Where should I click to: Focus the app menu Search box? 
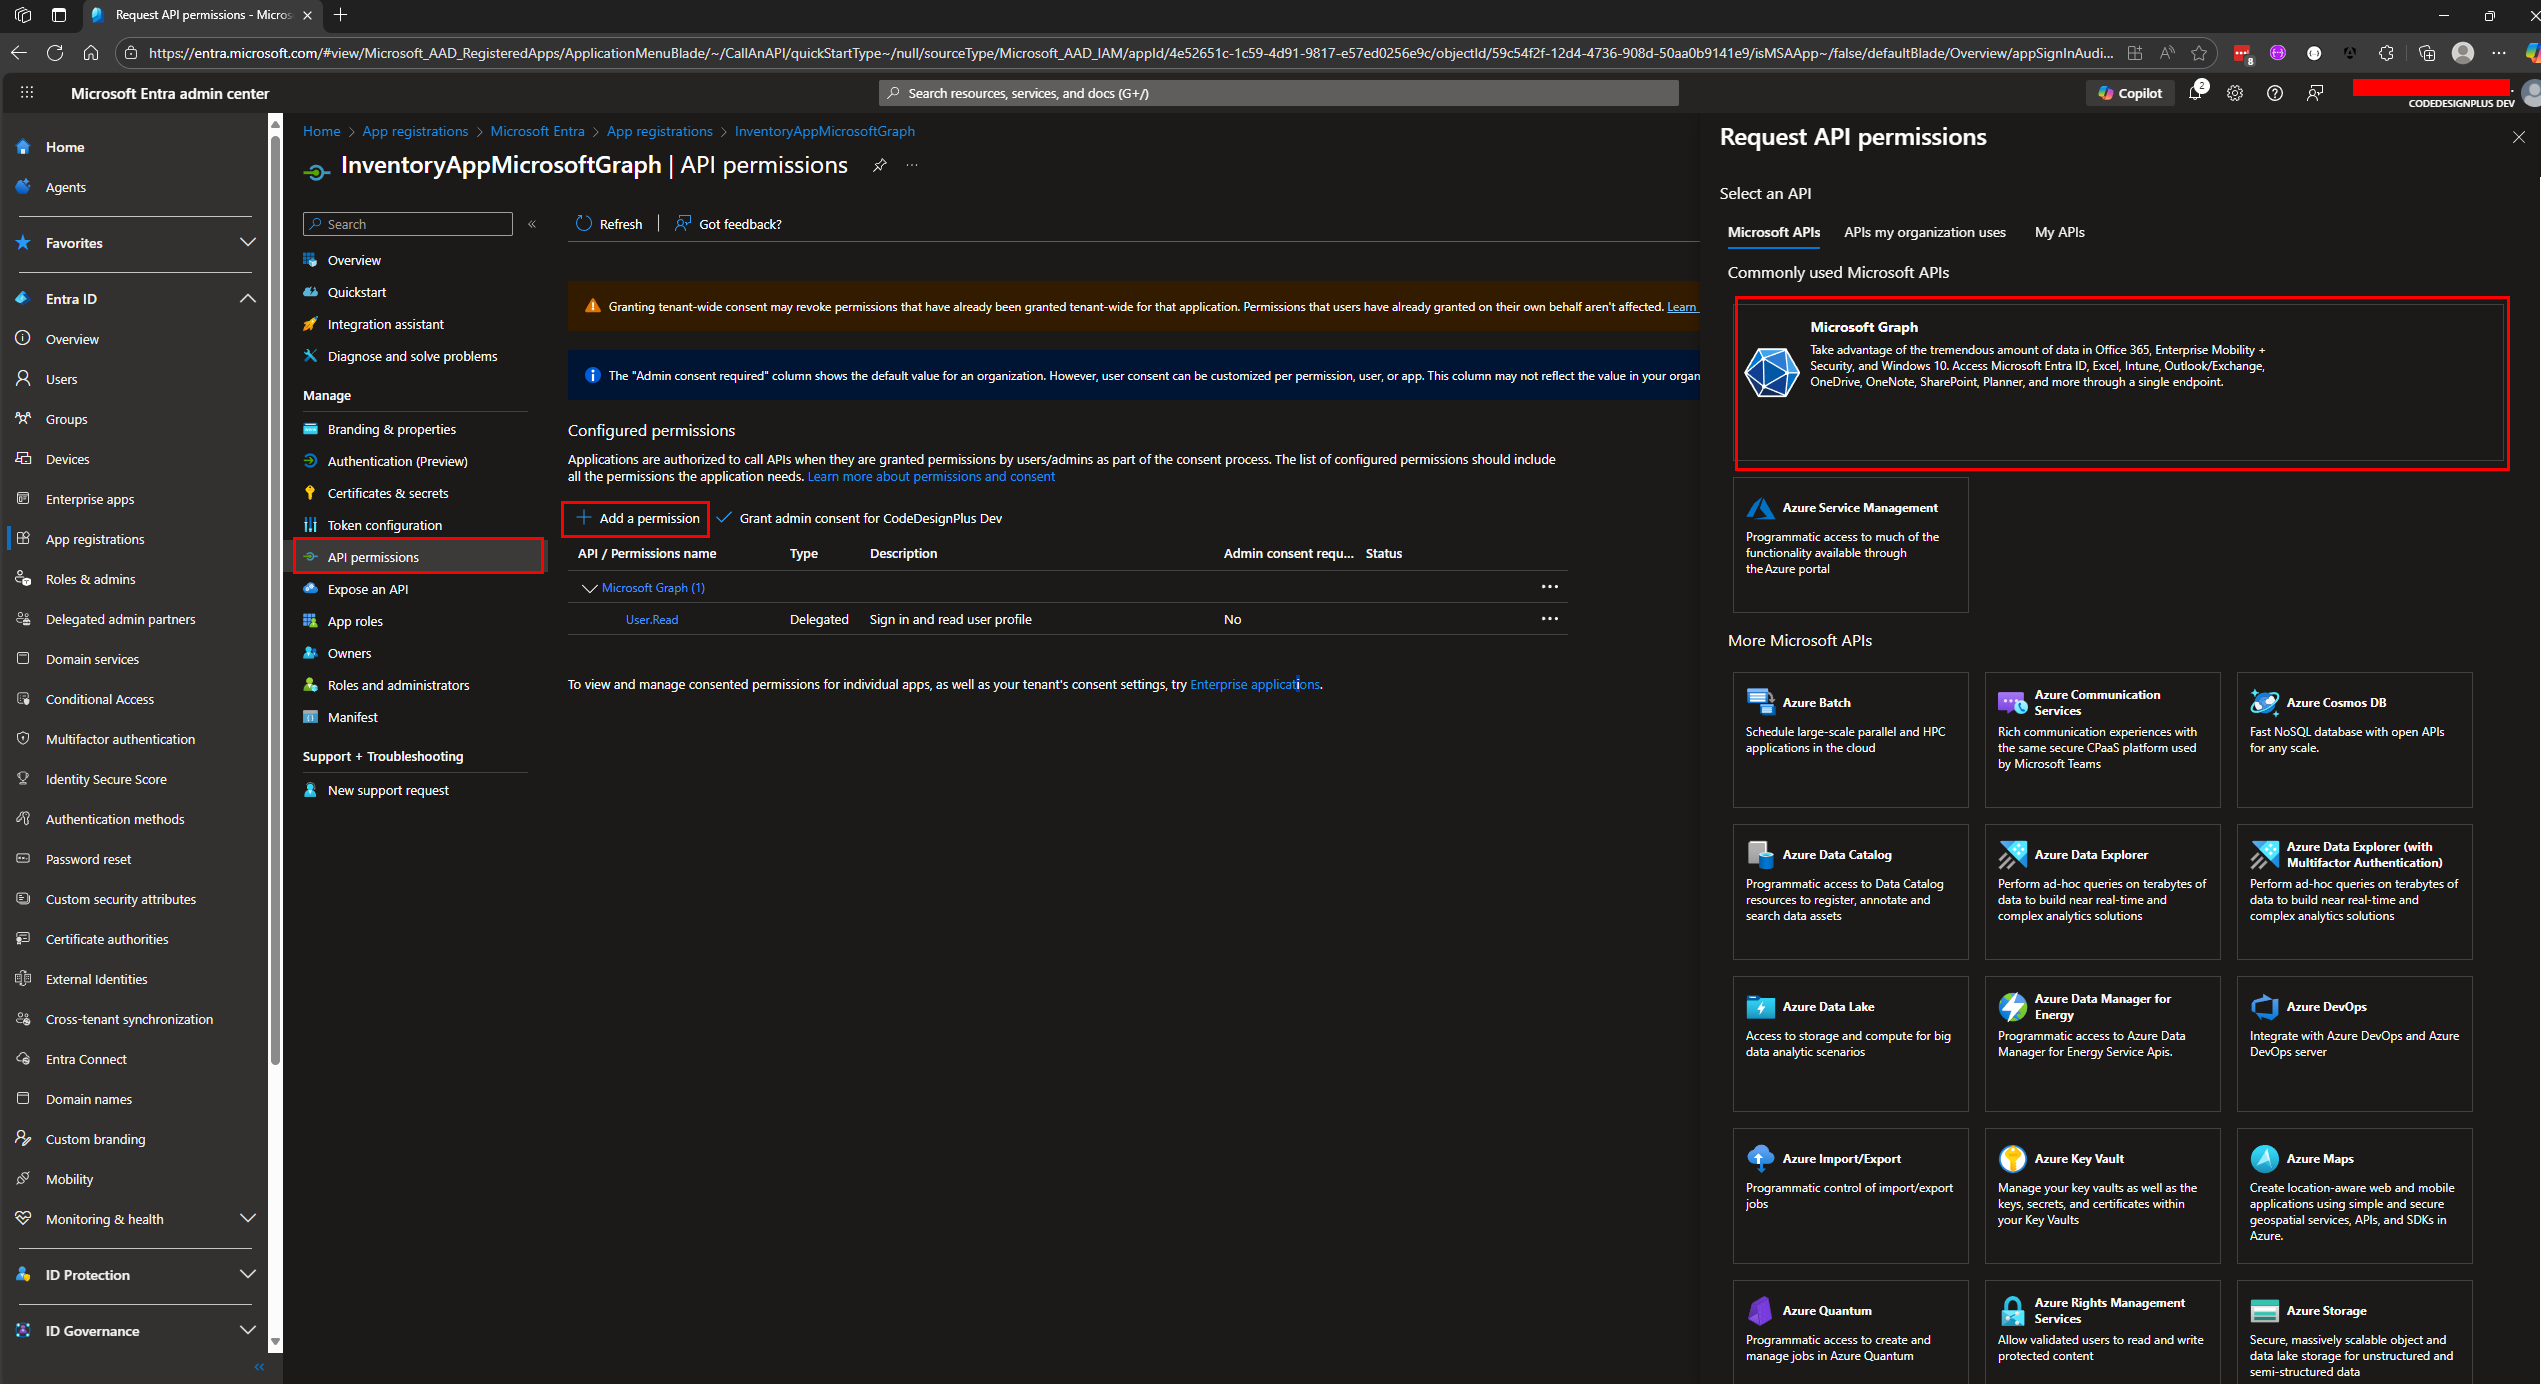[408, 224]
